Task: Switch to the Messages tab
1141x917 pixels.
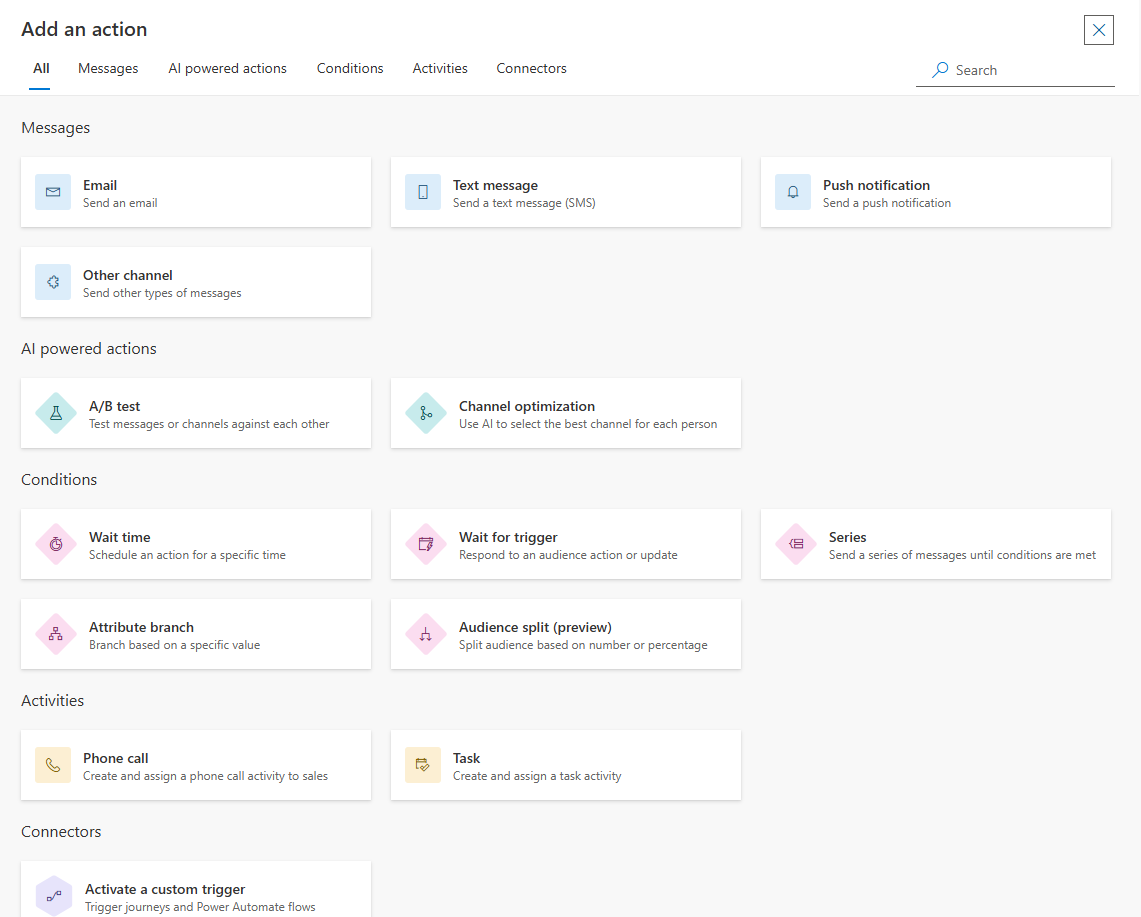Action: (x=108, y=69)
